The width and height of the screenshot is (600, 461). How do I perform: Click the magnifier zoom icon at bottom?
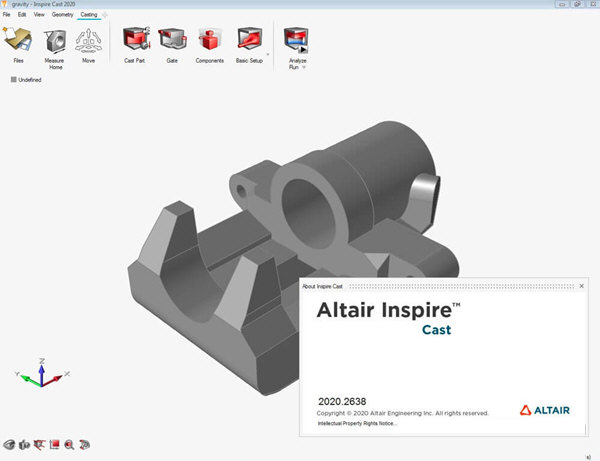70,444
